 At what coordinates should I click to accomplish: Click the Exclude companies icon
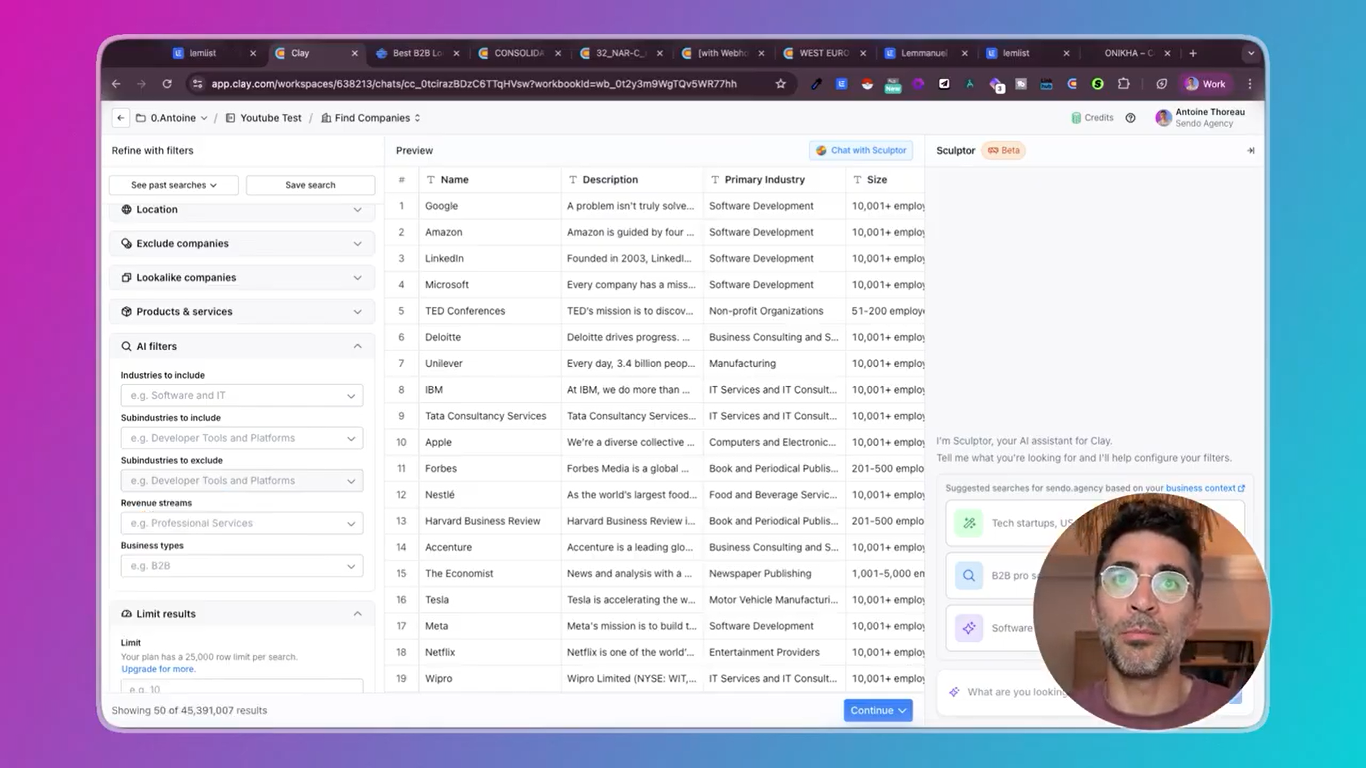click(x=126, y=243)
